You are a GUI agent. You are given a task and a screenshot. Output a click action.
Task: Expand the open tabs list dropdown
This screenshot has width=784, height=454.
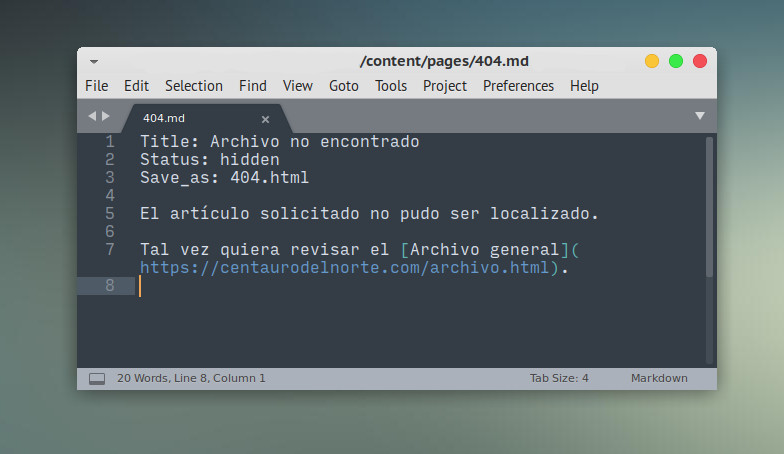tap(700, 116)
